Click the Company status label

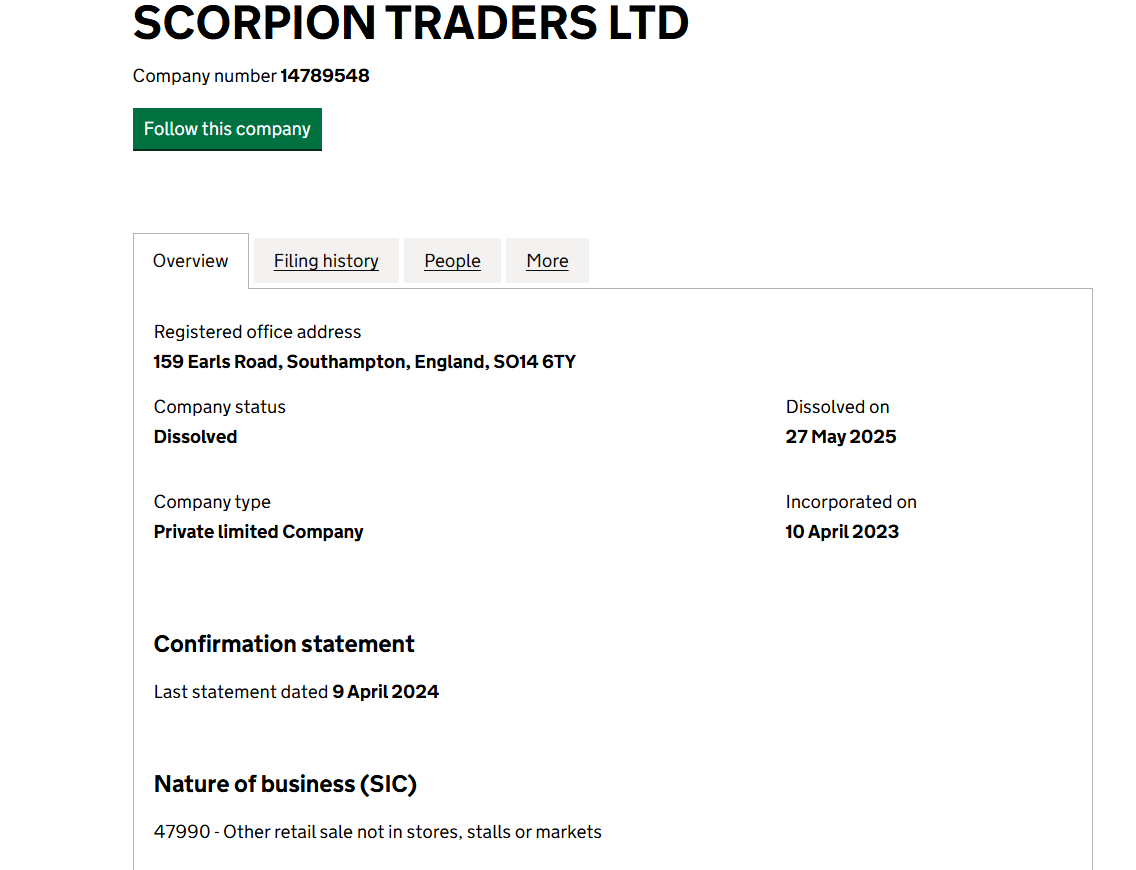tap(219, 407)
